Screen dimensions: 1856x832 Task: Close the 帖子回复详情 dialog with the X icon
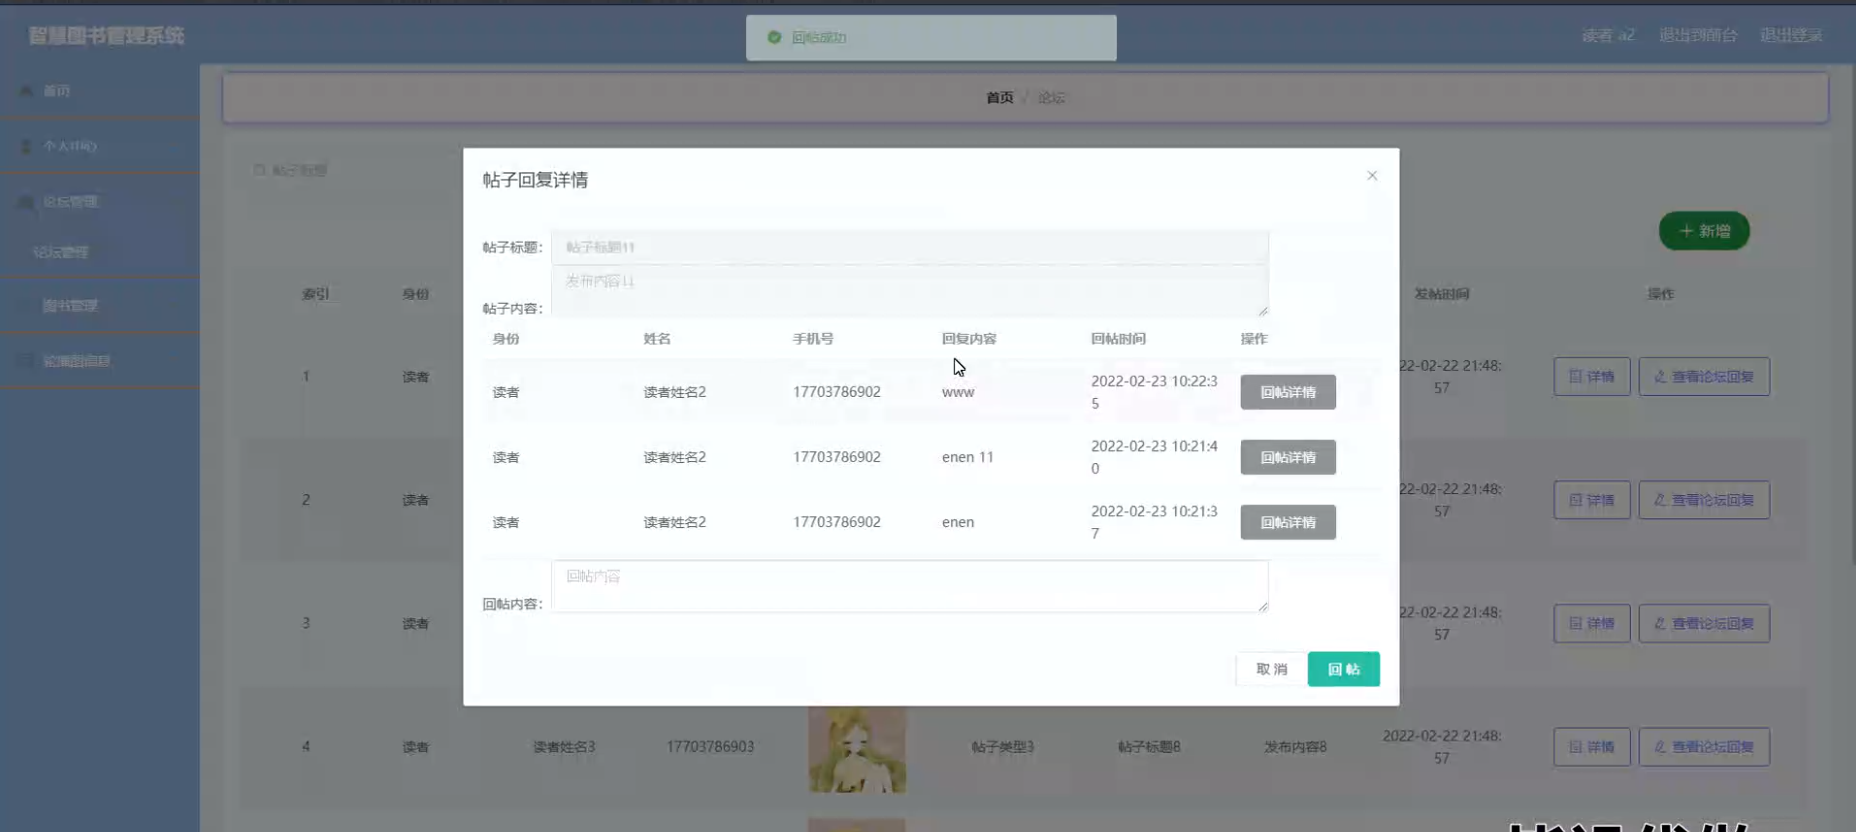(x=1372, y=176)
